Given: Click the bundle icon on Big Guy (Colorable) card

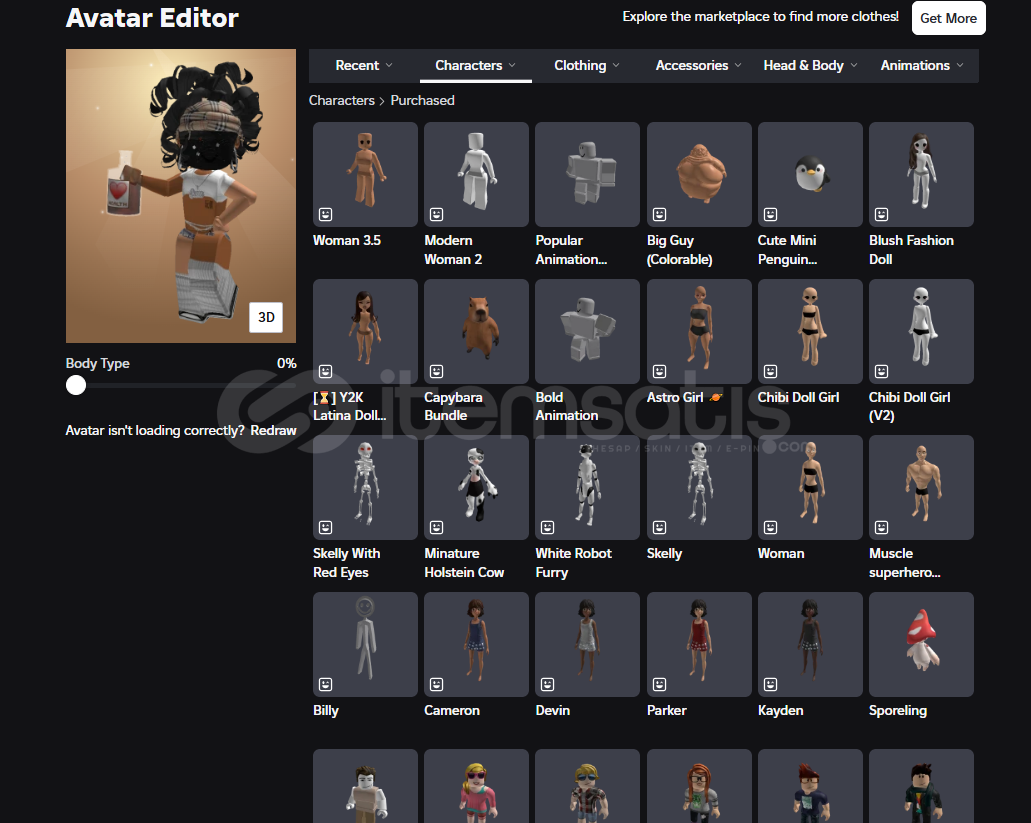Looking at the screenshot, I should coord(659,214).
